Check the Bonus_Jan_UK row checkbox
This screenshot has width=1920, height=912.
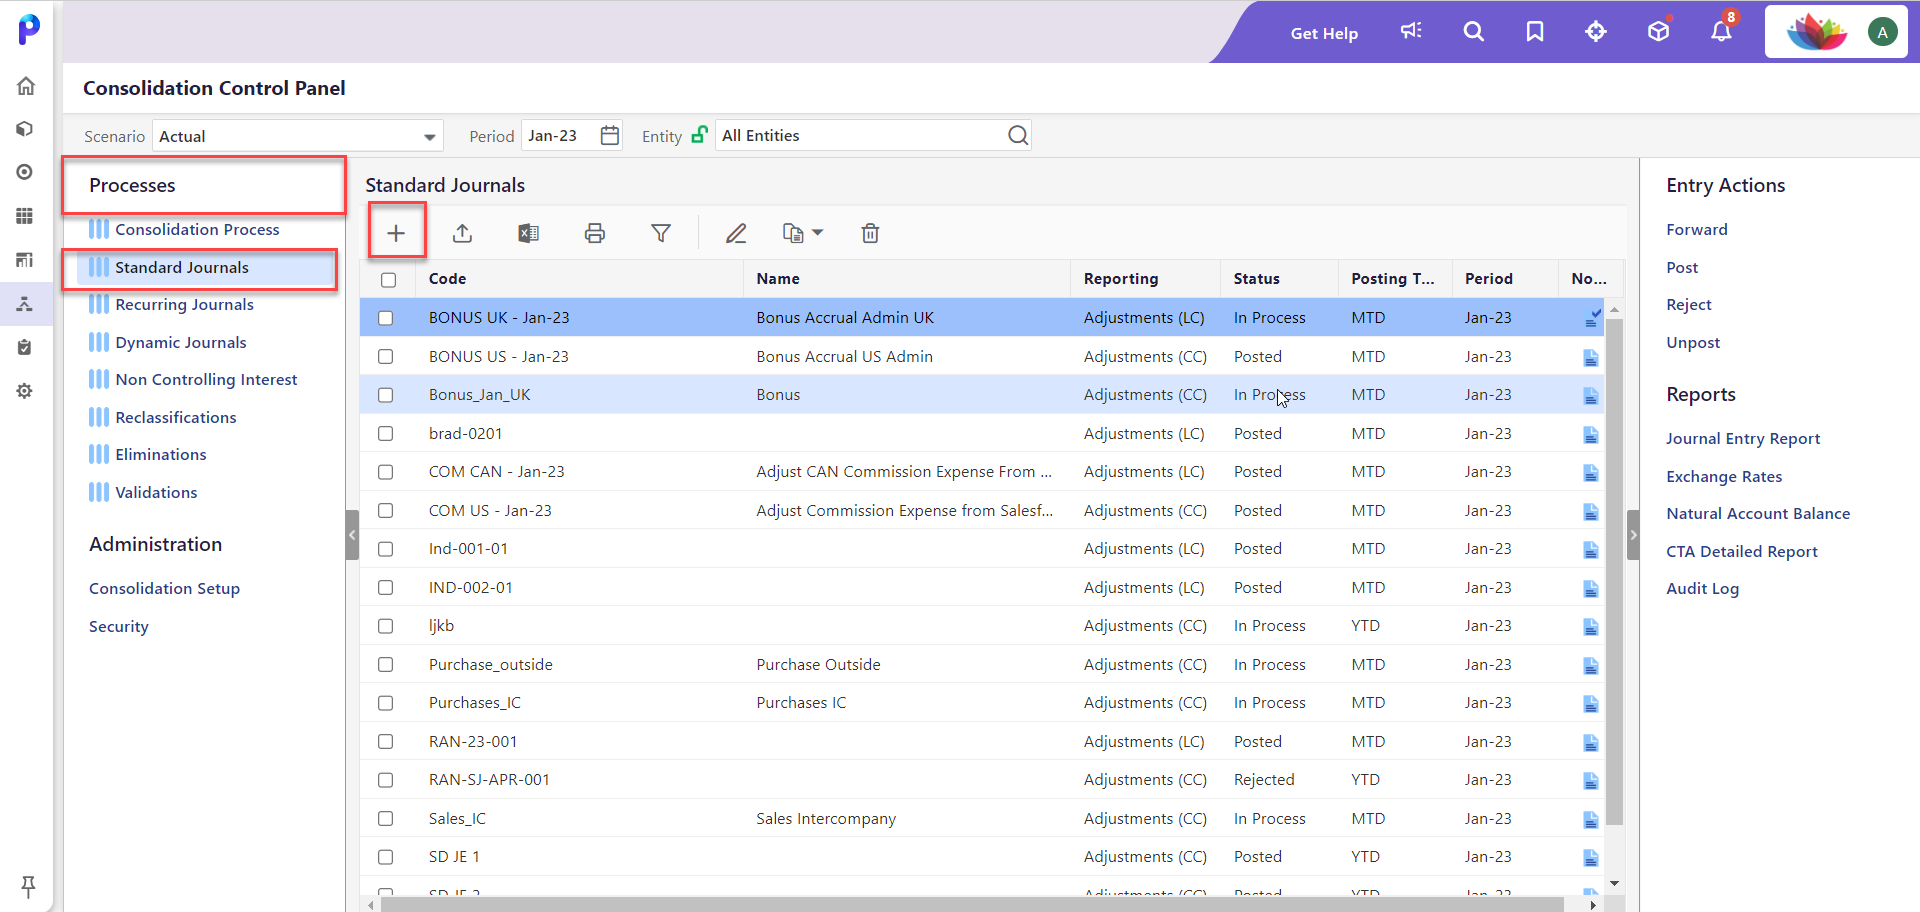(386, 395)
